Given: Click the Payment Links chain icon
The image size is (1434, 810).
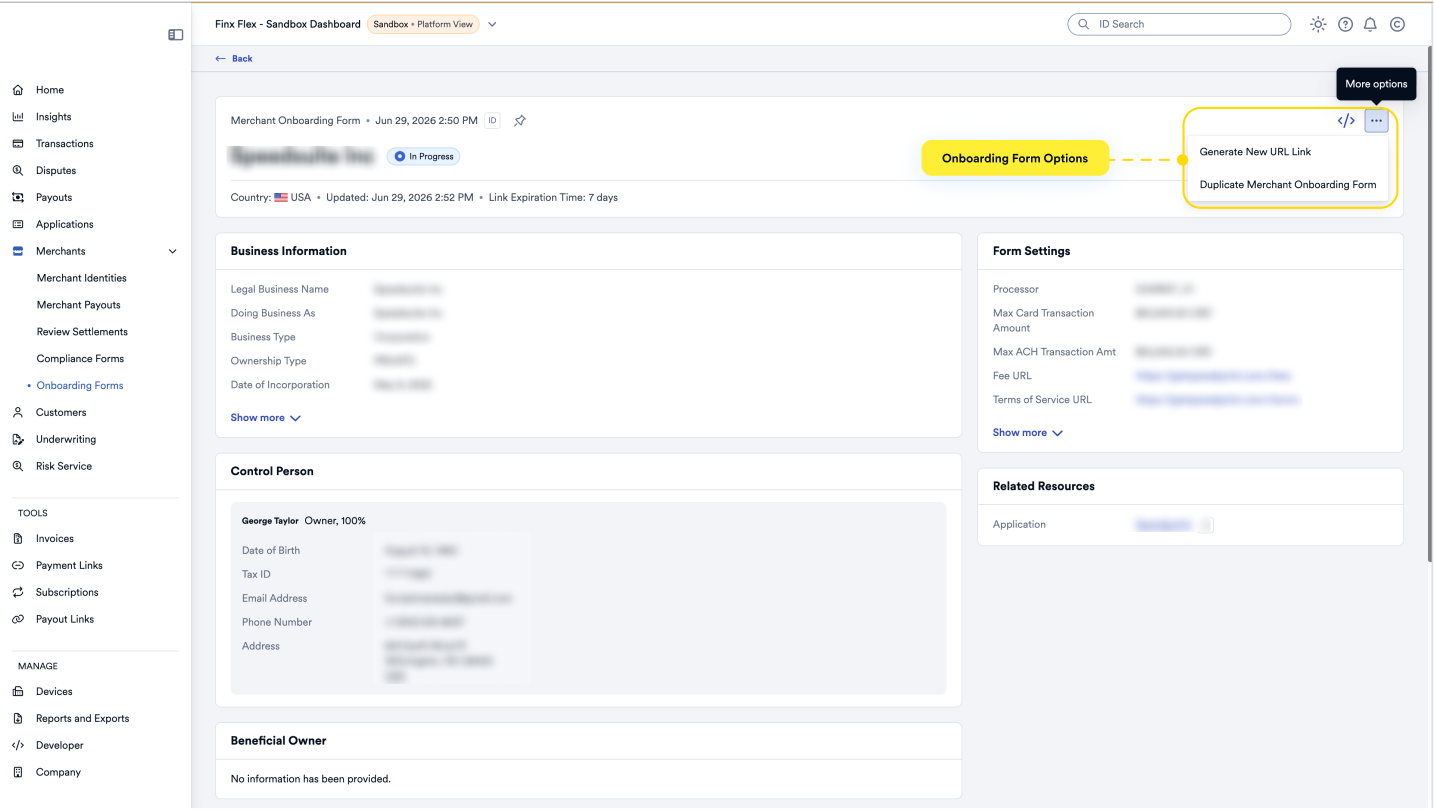Looking at the screenshot, I should [x=18, y=566].
